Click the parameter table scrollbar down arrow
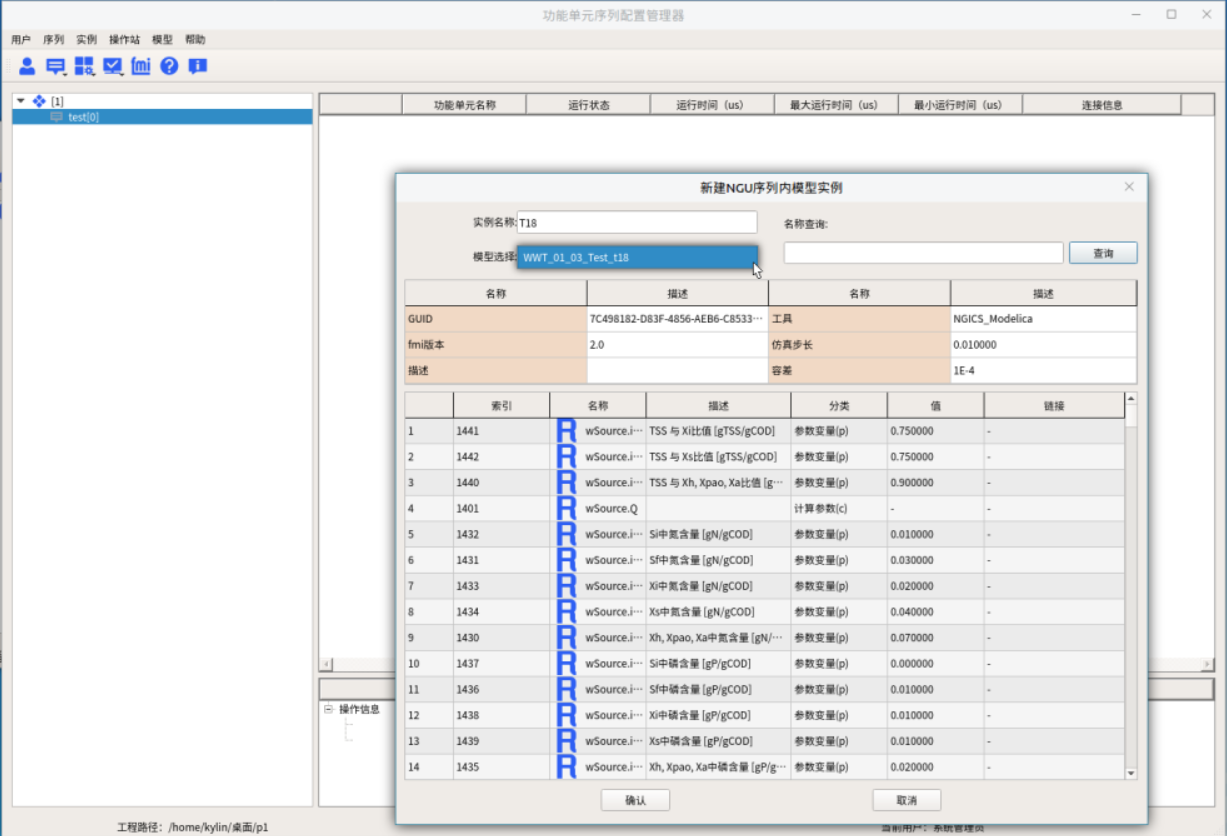The height and width of the screenshot is (836, 1227). click(x=1131, y=773)
